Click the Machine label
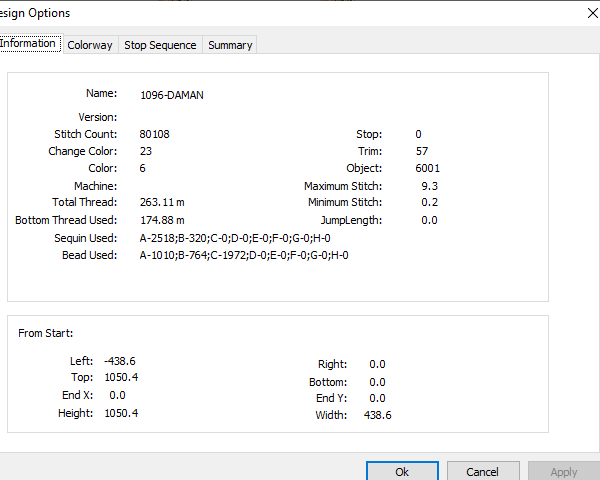 click(96, 186)
